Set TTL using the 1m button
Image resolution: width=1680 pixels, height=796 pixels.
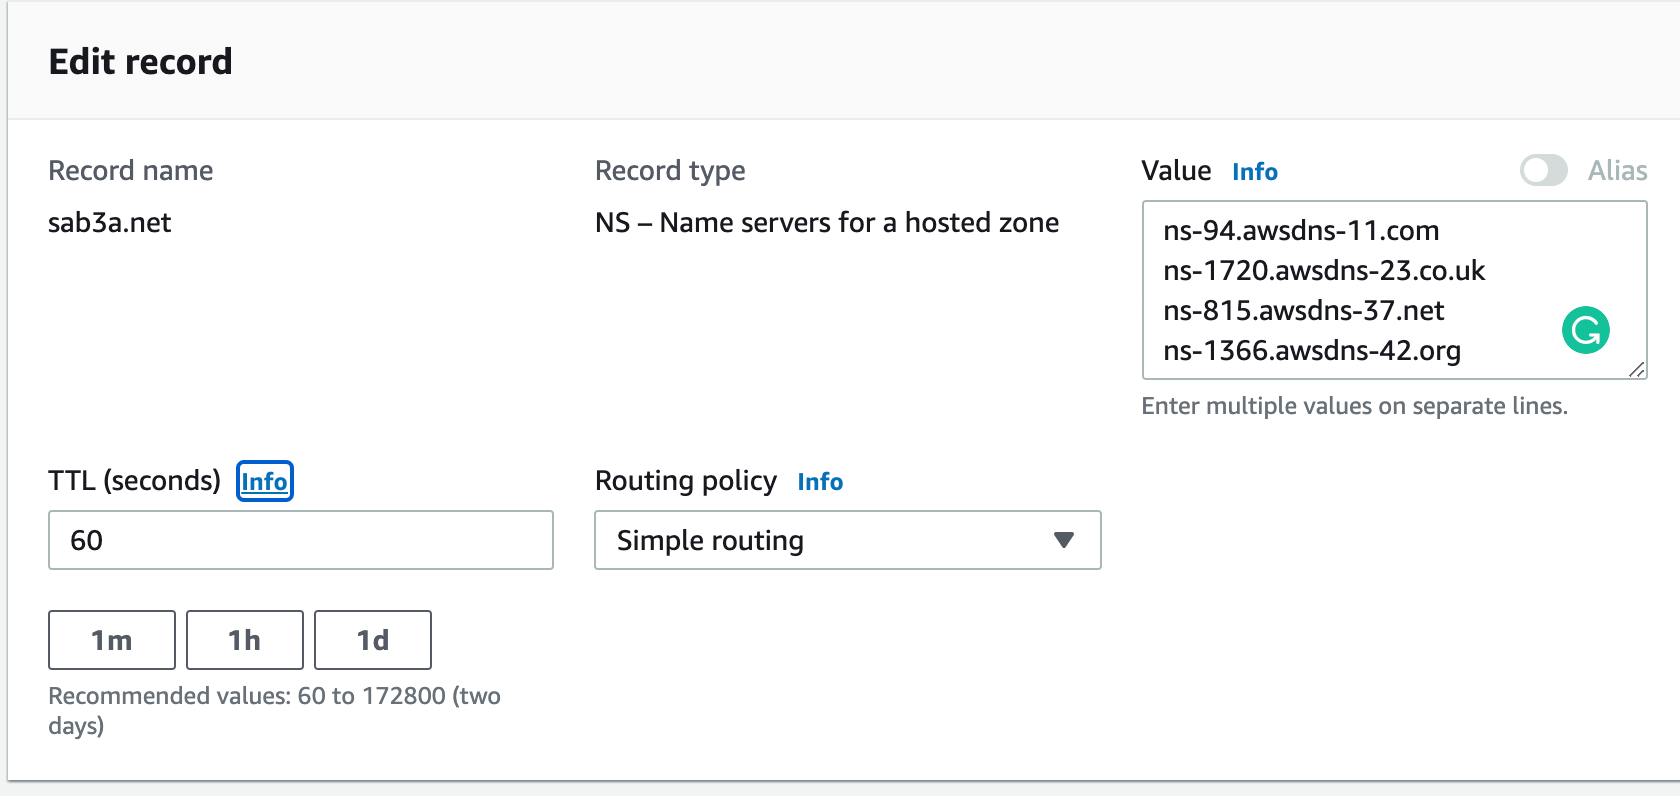coord(112,640)
